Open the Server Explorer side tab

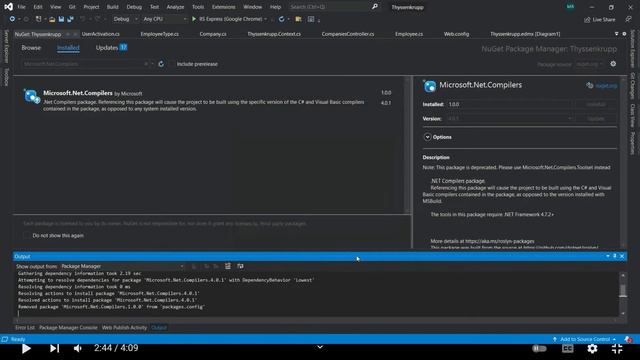[6, 46]
